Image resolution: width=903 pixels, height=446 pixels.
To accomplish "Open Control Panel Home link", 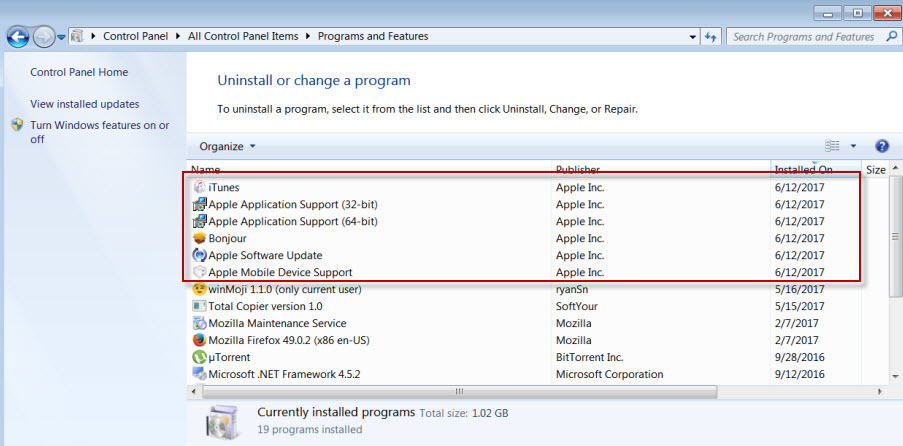I will pyautogui.click(x=79, y=72).
